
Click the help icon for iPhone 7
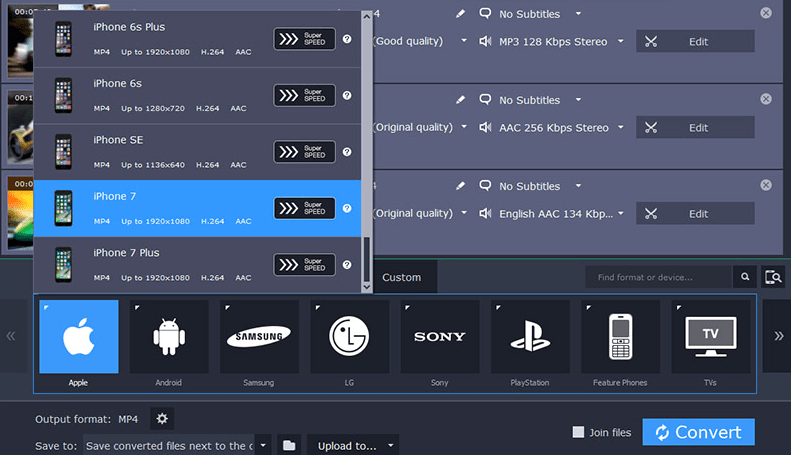coord(347,208)
